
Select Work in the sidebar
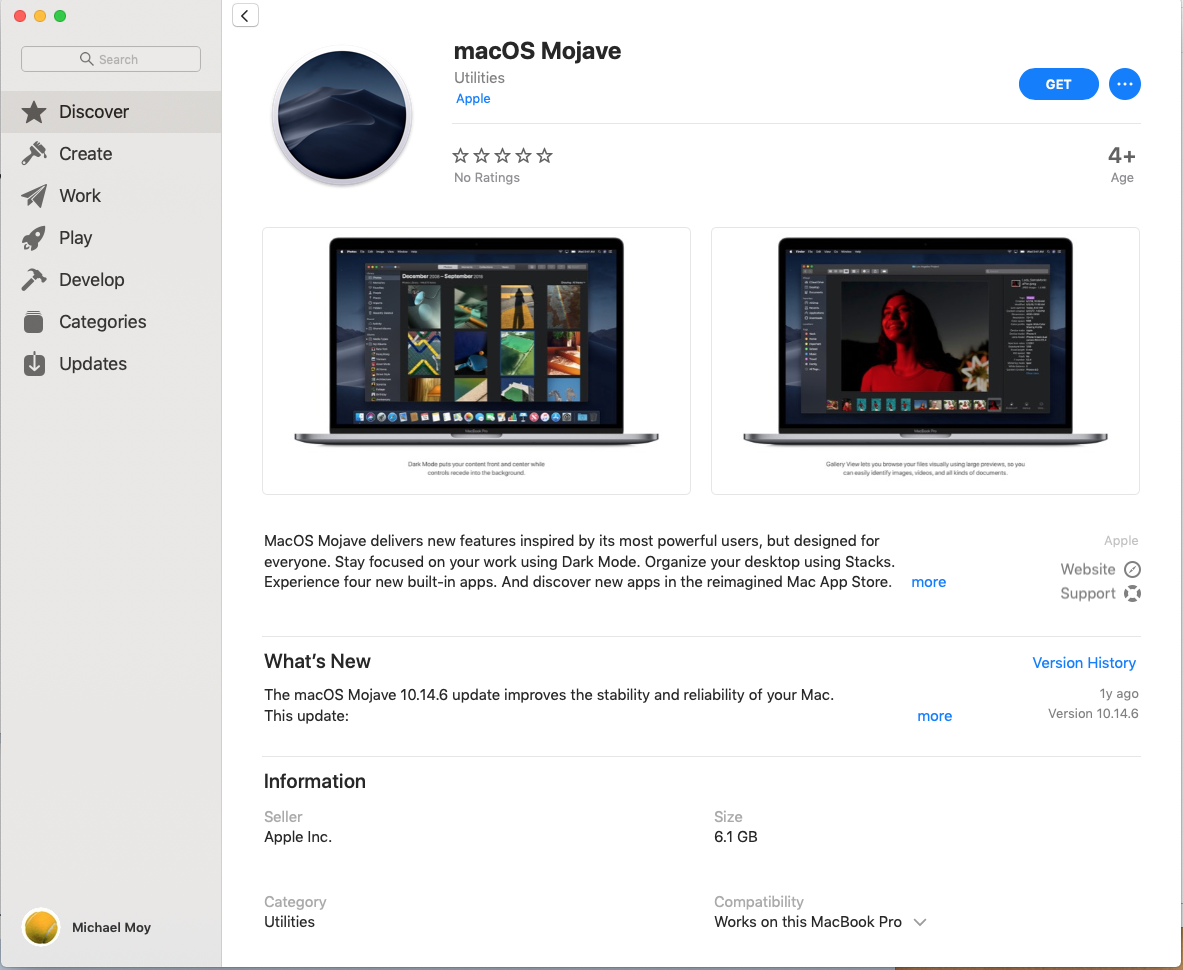click(x=111, y=196)
